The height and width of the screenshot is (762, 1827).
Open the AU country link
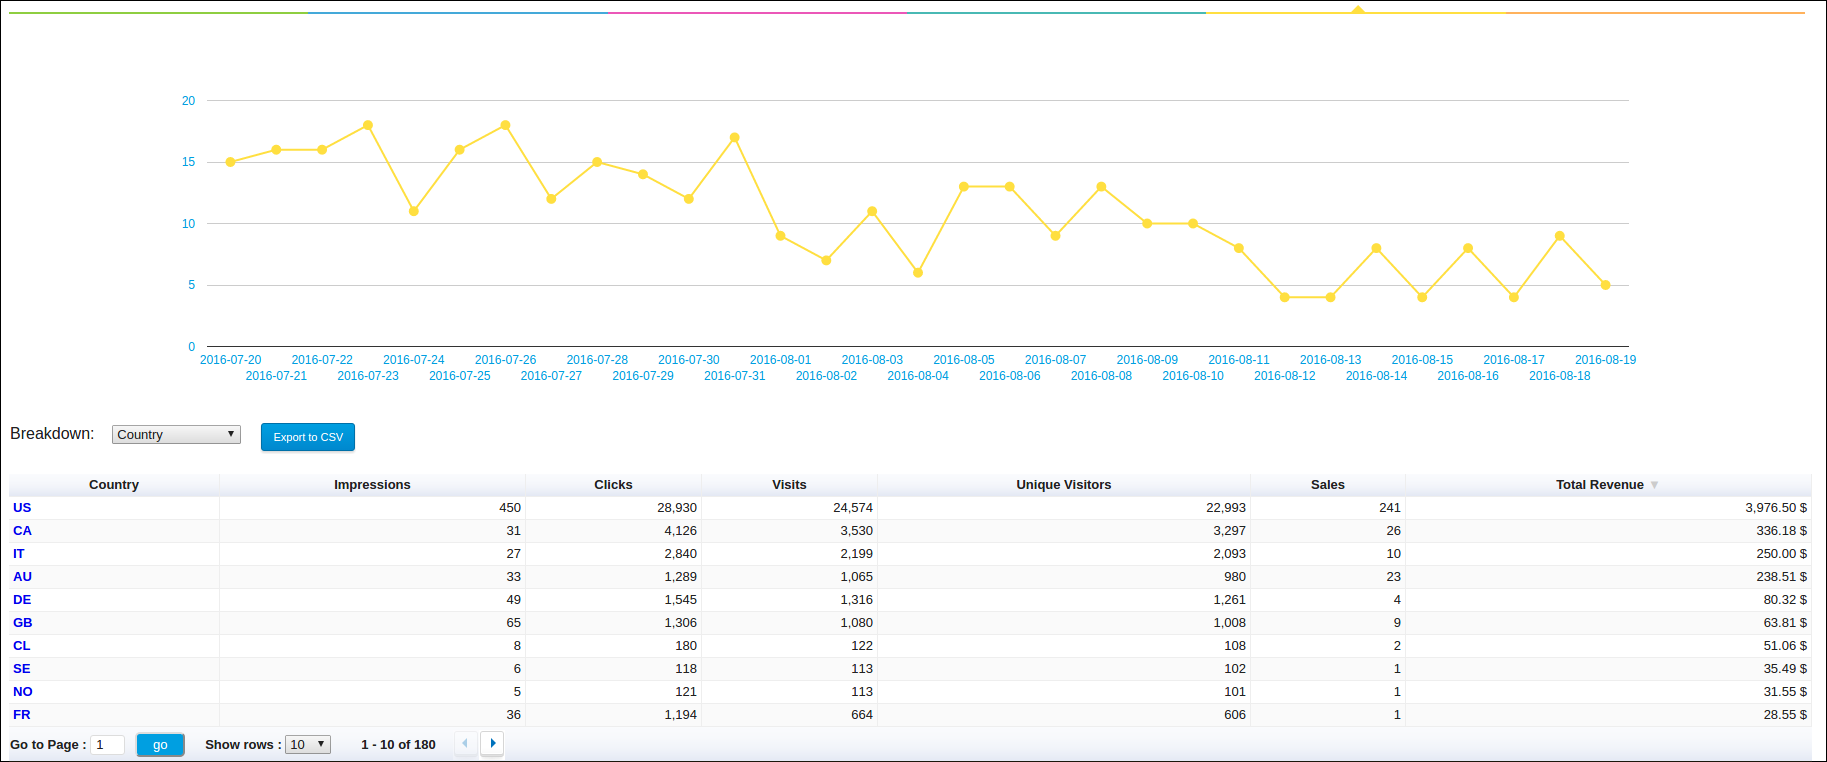22,577
